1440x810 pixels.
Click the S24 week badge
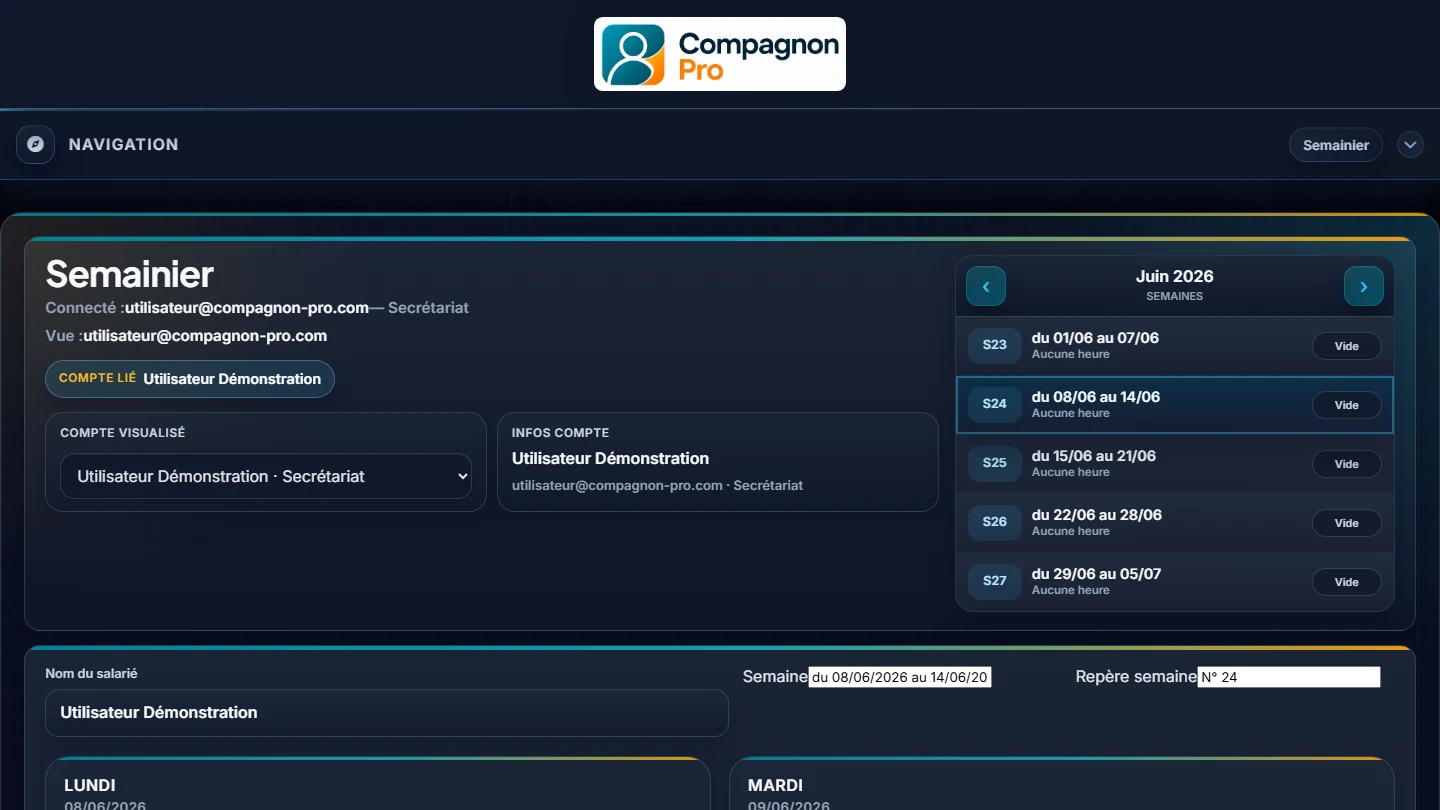[x=995, y=404]
